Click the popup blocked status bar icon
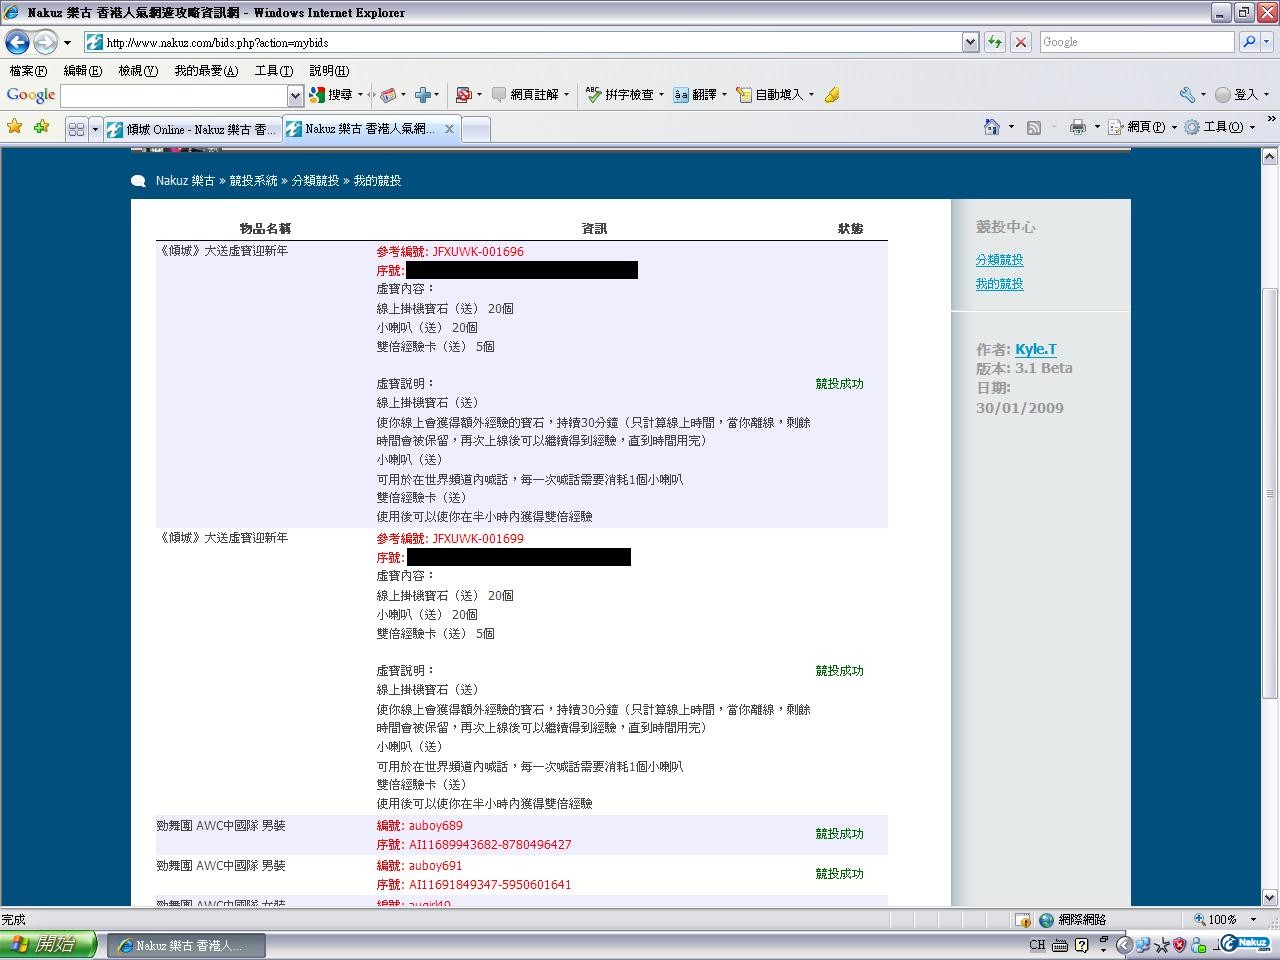 point(1022,920)
